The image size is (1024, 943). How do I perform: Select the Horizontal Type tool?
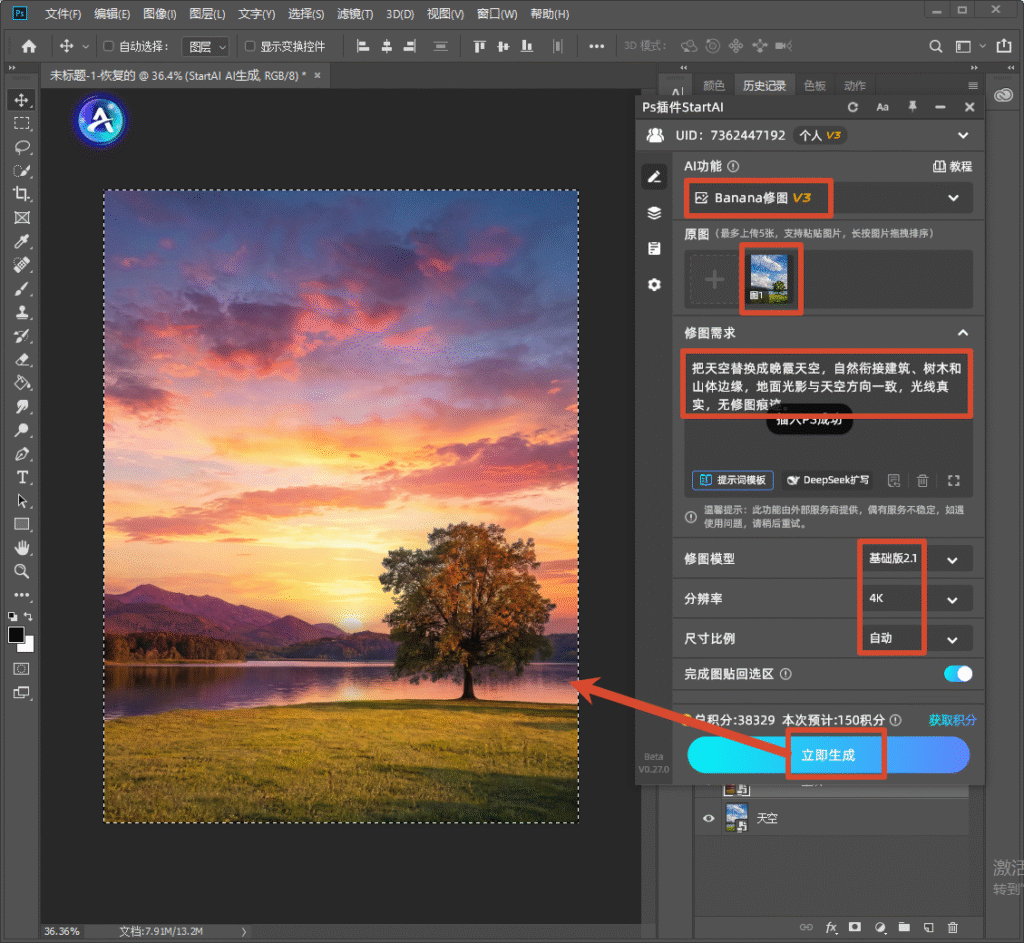click(22, 477)
